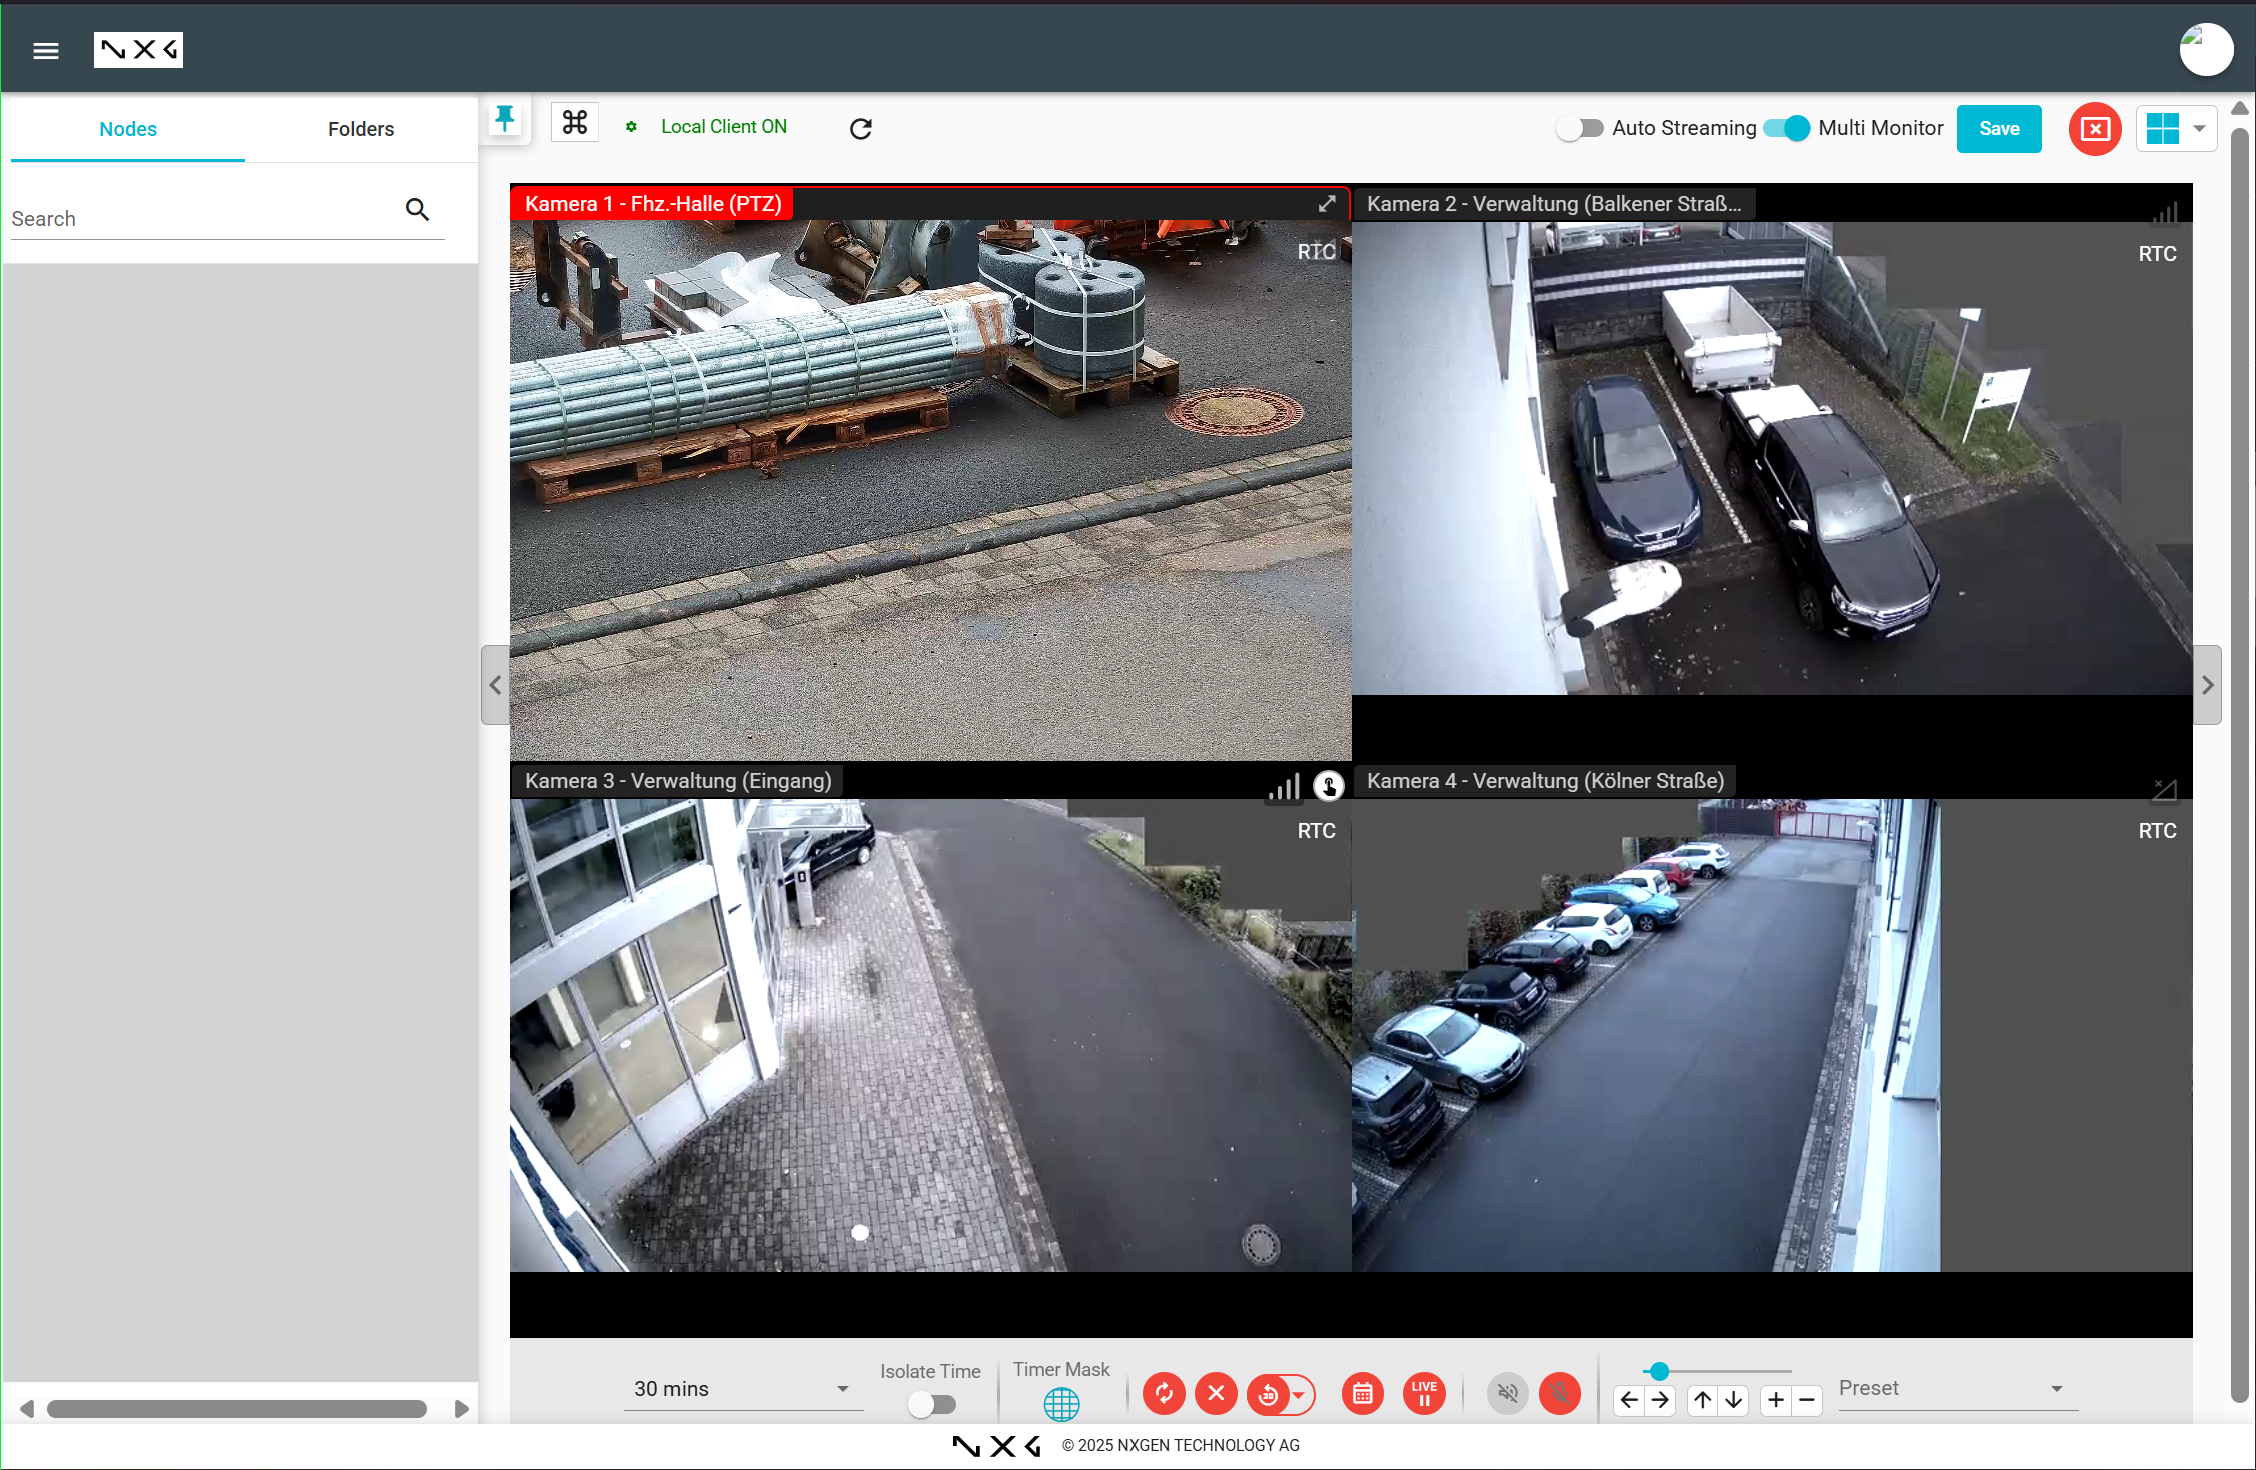This screenshot has width=2256, height=1470.
Task: Click the calendar playback icon
Action: tap(1362, 1394)
